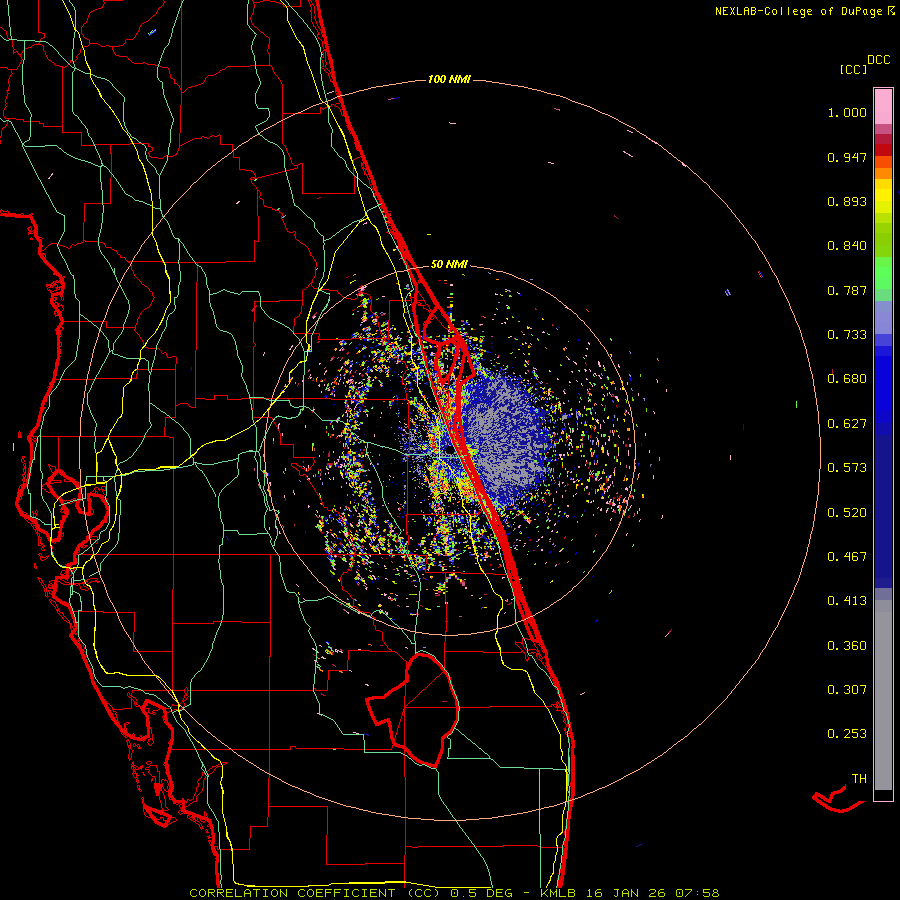Image resolution: width=900 pixels, height=900 pixels.
Task: Click the TH threshold label by the color bar
Action: coord(859,779)
